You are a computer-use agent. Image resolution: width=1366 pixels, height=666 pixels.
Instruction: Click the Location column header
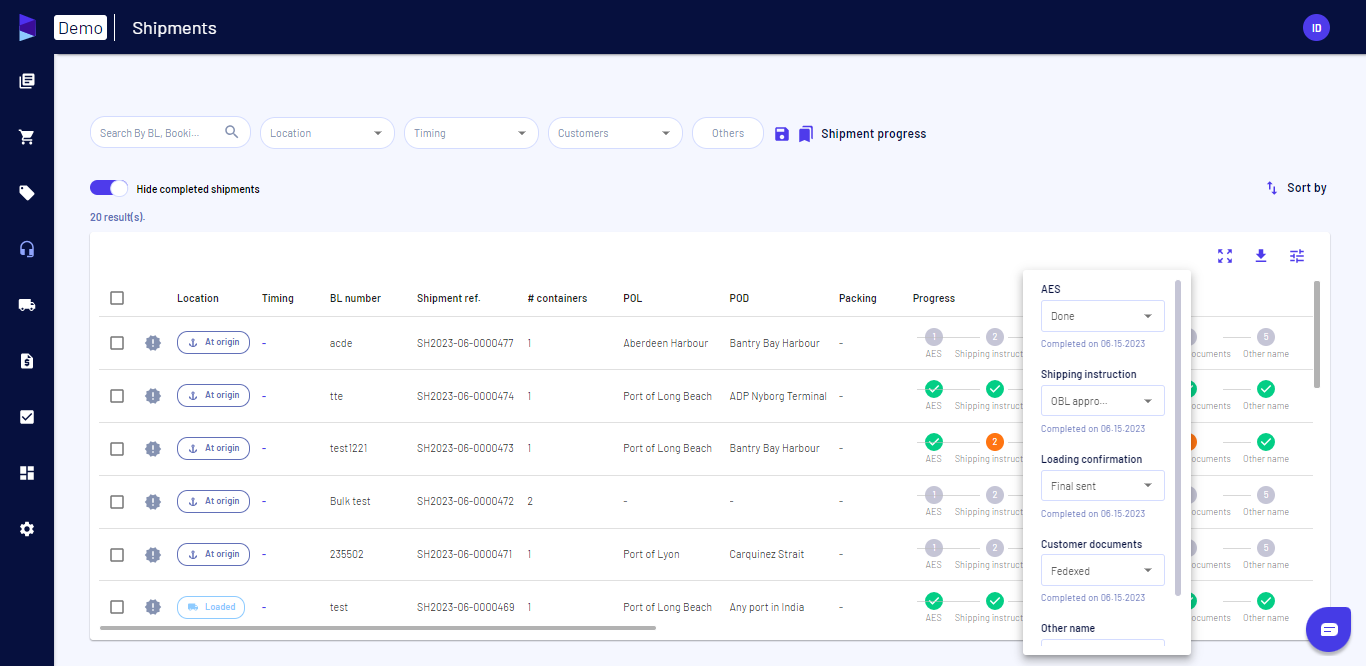point(198,298)
